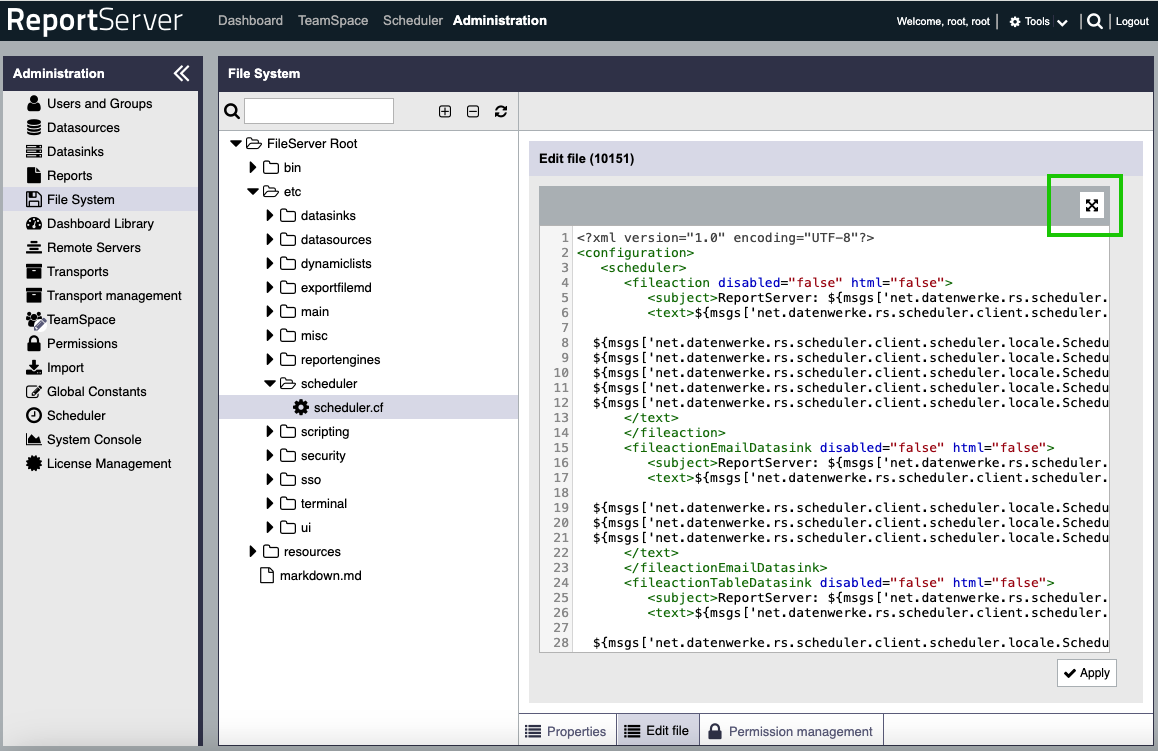Log out of ReportServer
Image resolution: width=1158 pixels, height=751 pixels.
coord(1132,21)
